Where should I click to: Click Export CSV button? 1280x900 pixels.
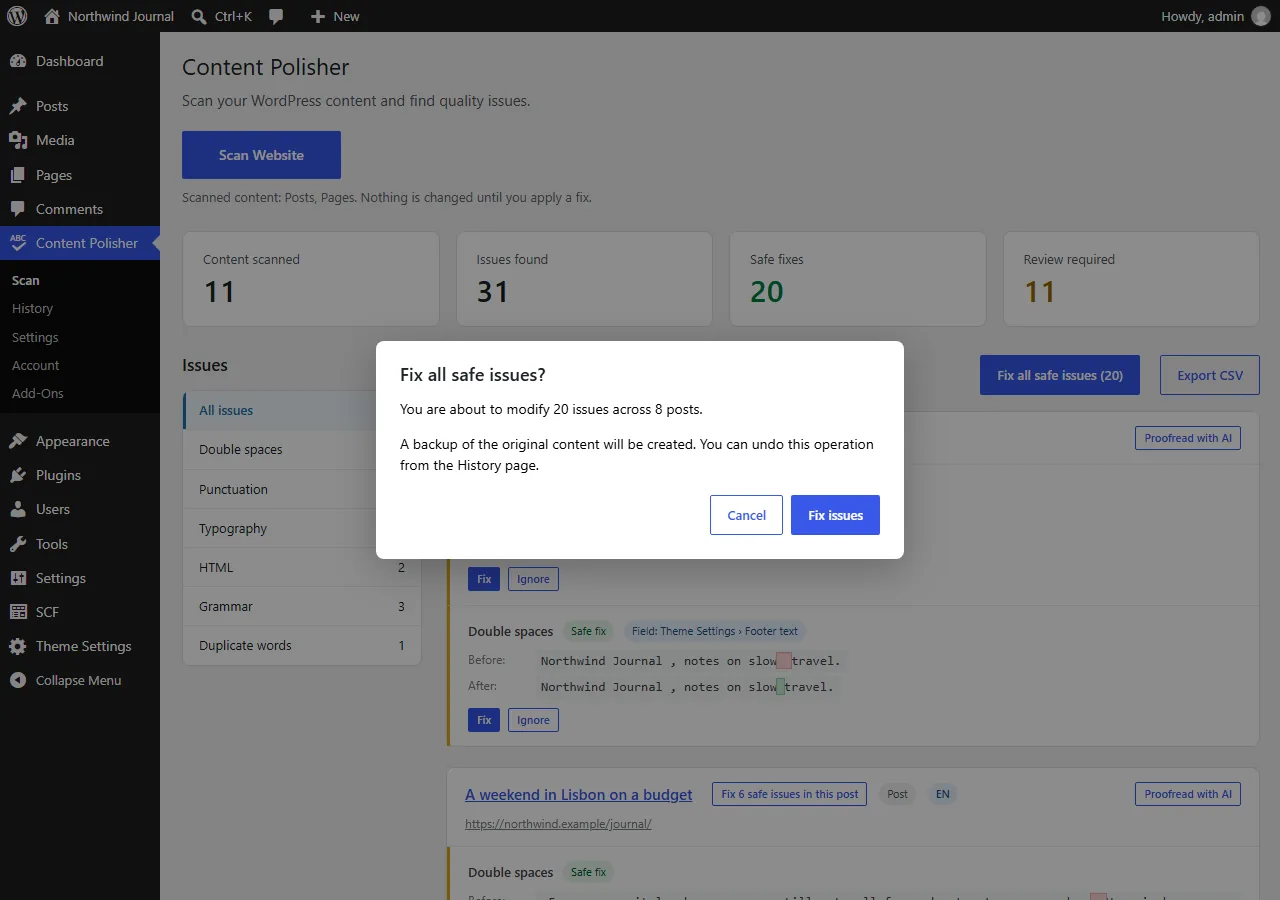point(1210,375)
